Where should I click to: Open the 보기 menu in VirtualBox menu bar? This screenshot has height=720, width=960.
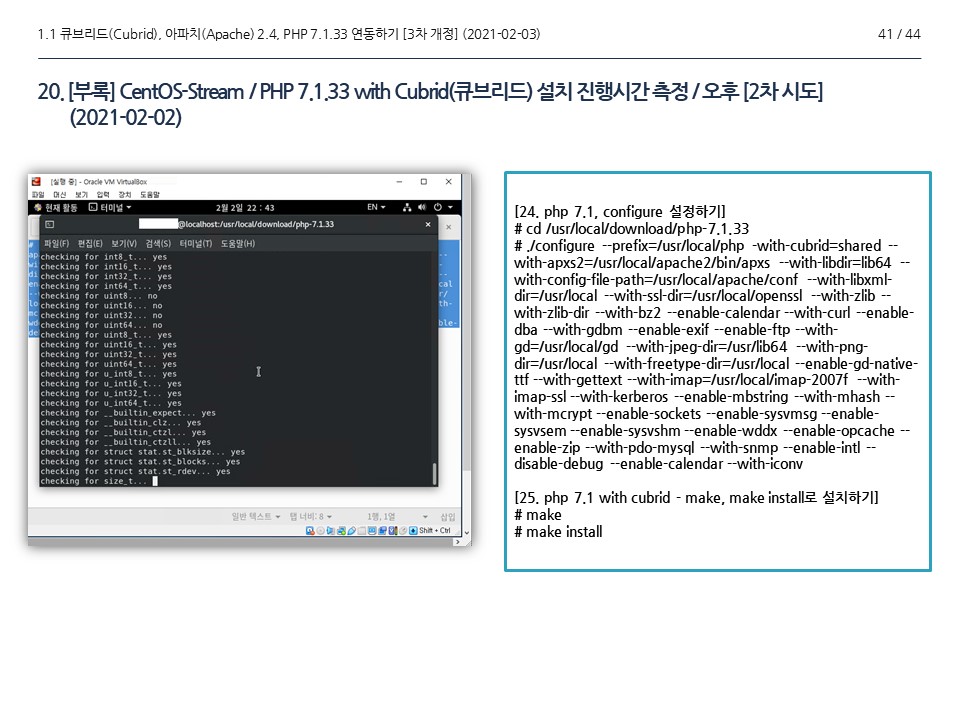(x=81, y=195)
